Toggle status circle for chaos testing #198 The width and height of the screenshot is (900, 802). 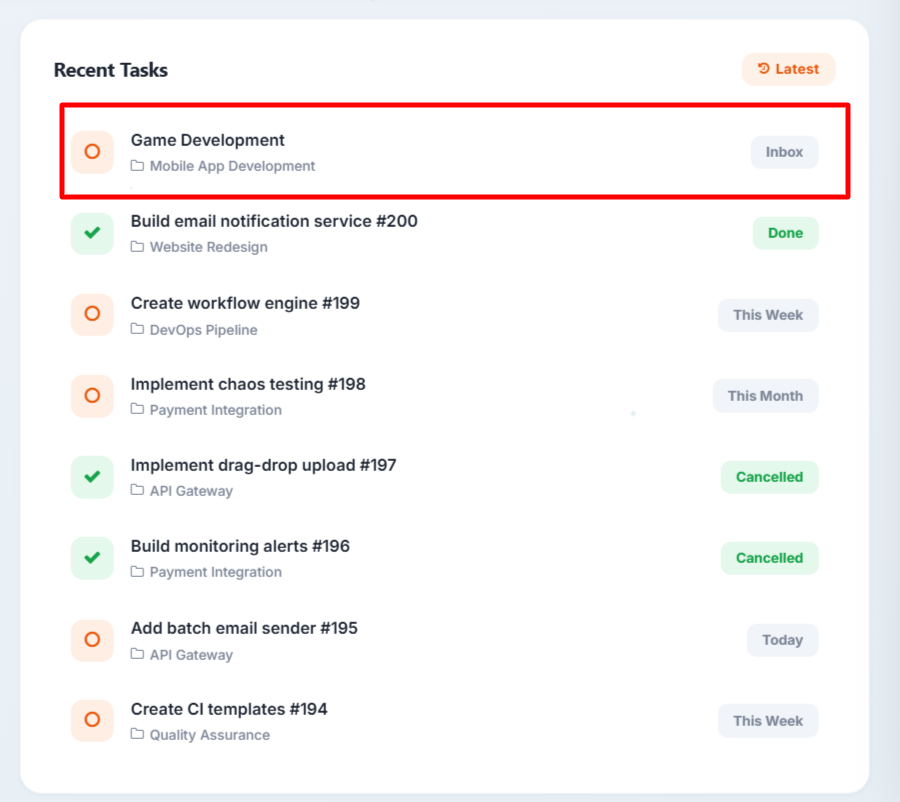tap(92, 396)
